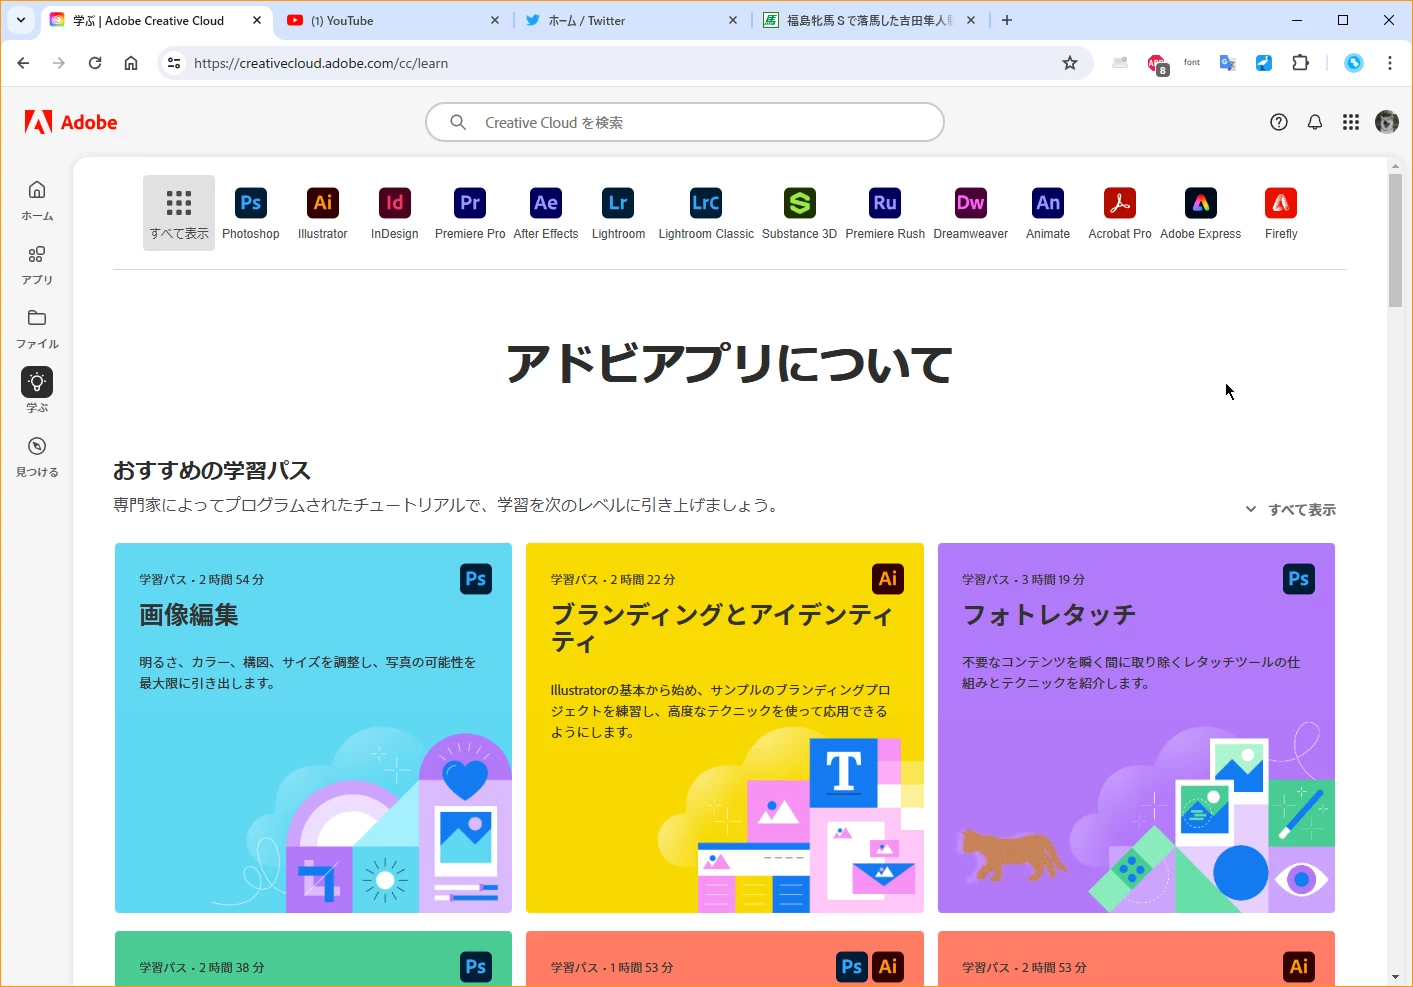Open the green 2時間38分 learning path card

pos(313,958)
